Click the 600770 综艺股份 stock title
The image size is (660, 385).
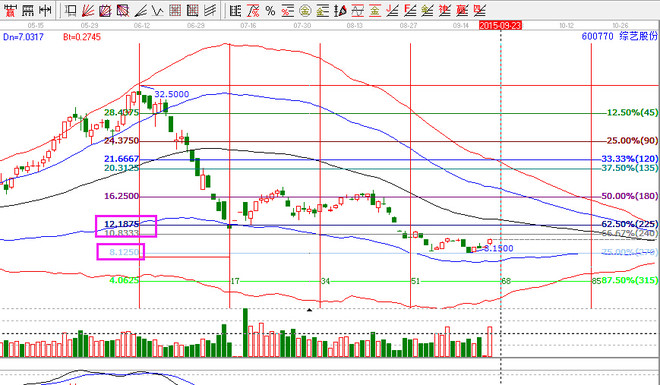point(619,37)
